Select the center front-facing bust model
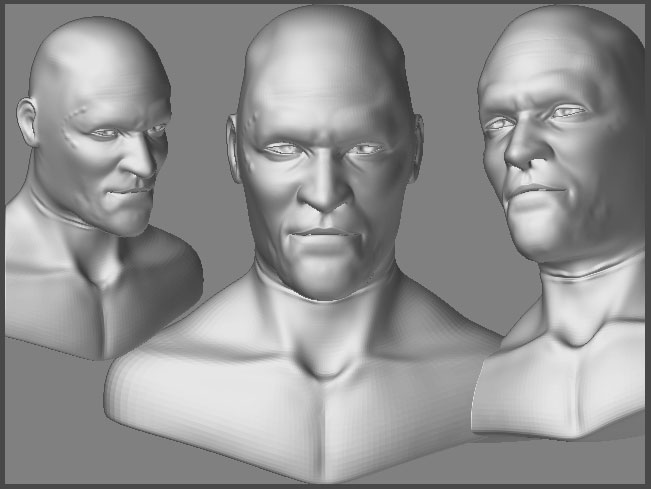651x489 pixels. 303,244
